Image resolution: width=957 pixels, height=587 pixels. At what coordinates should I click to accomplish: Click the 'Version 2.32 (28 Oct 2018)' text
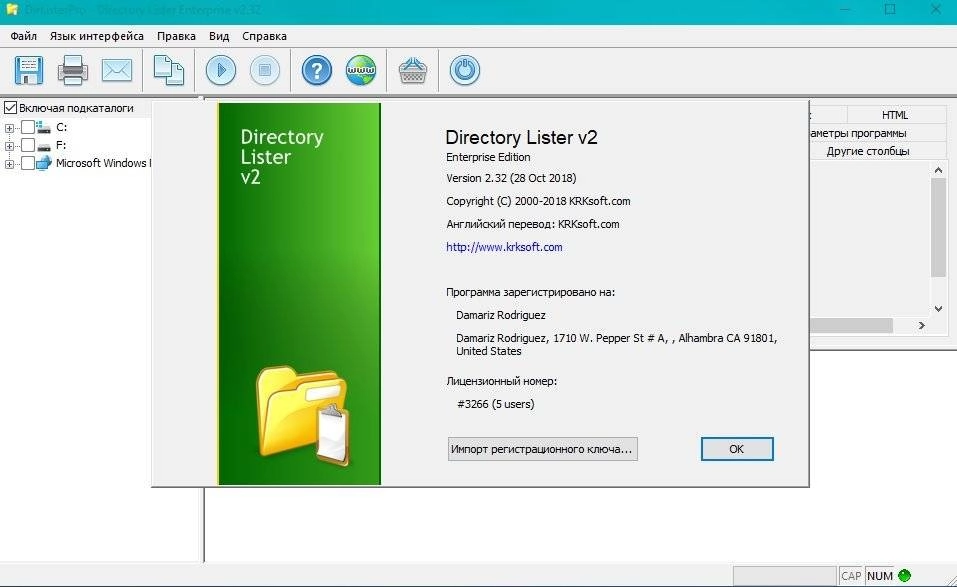(511, 178)
